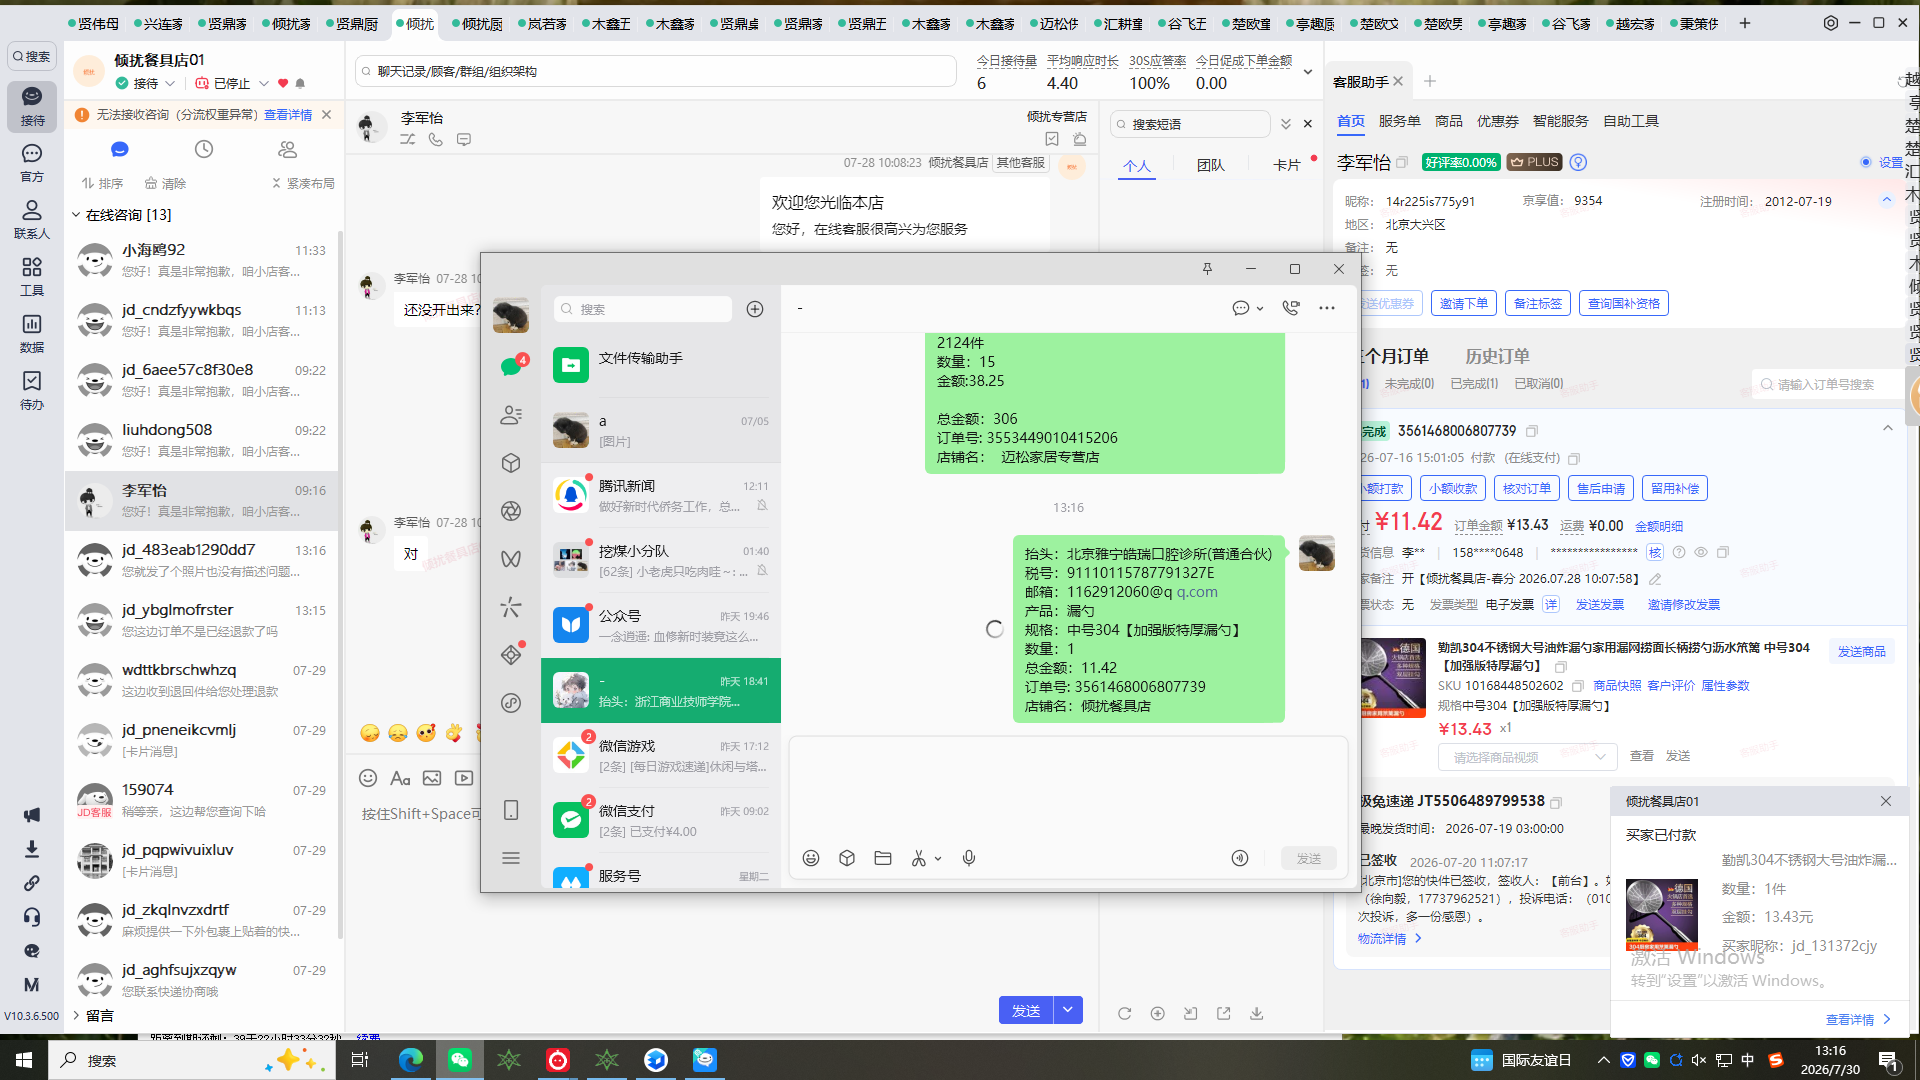
Task: Open WeChat Channels (butterfly icon) in sidebar
Action: (511, 559)
